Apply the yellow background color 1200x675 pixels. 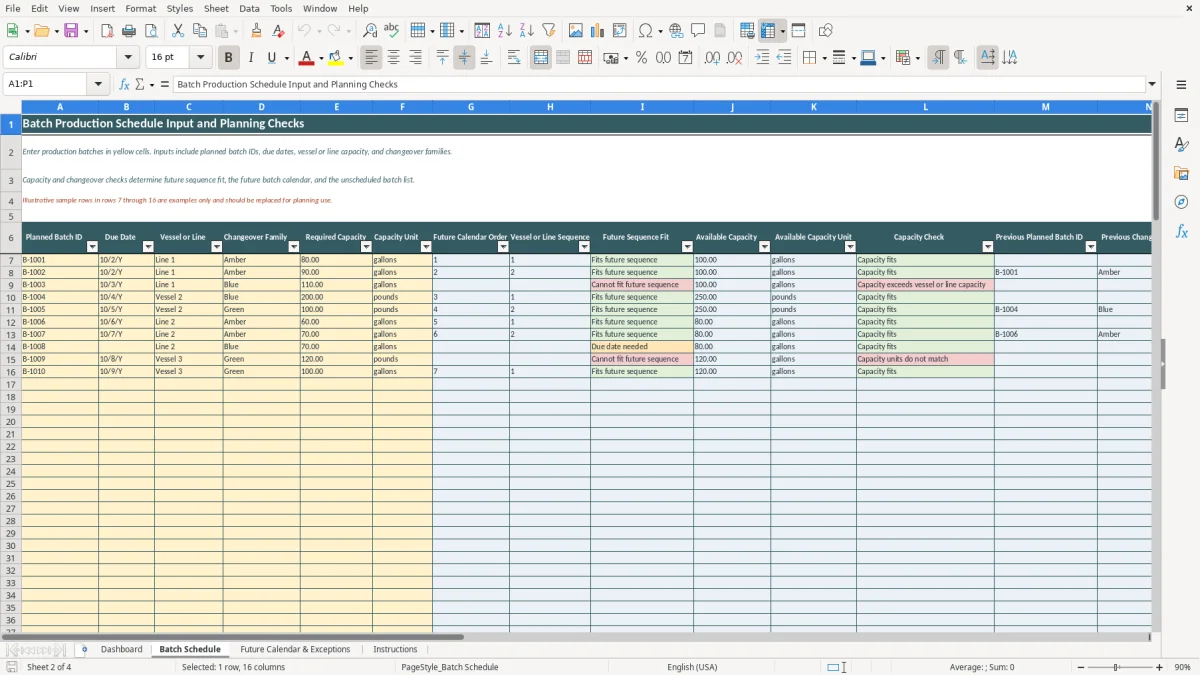(x=336, y=58)
